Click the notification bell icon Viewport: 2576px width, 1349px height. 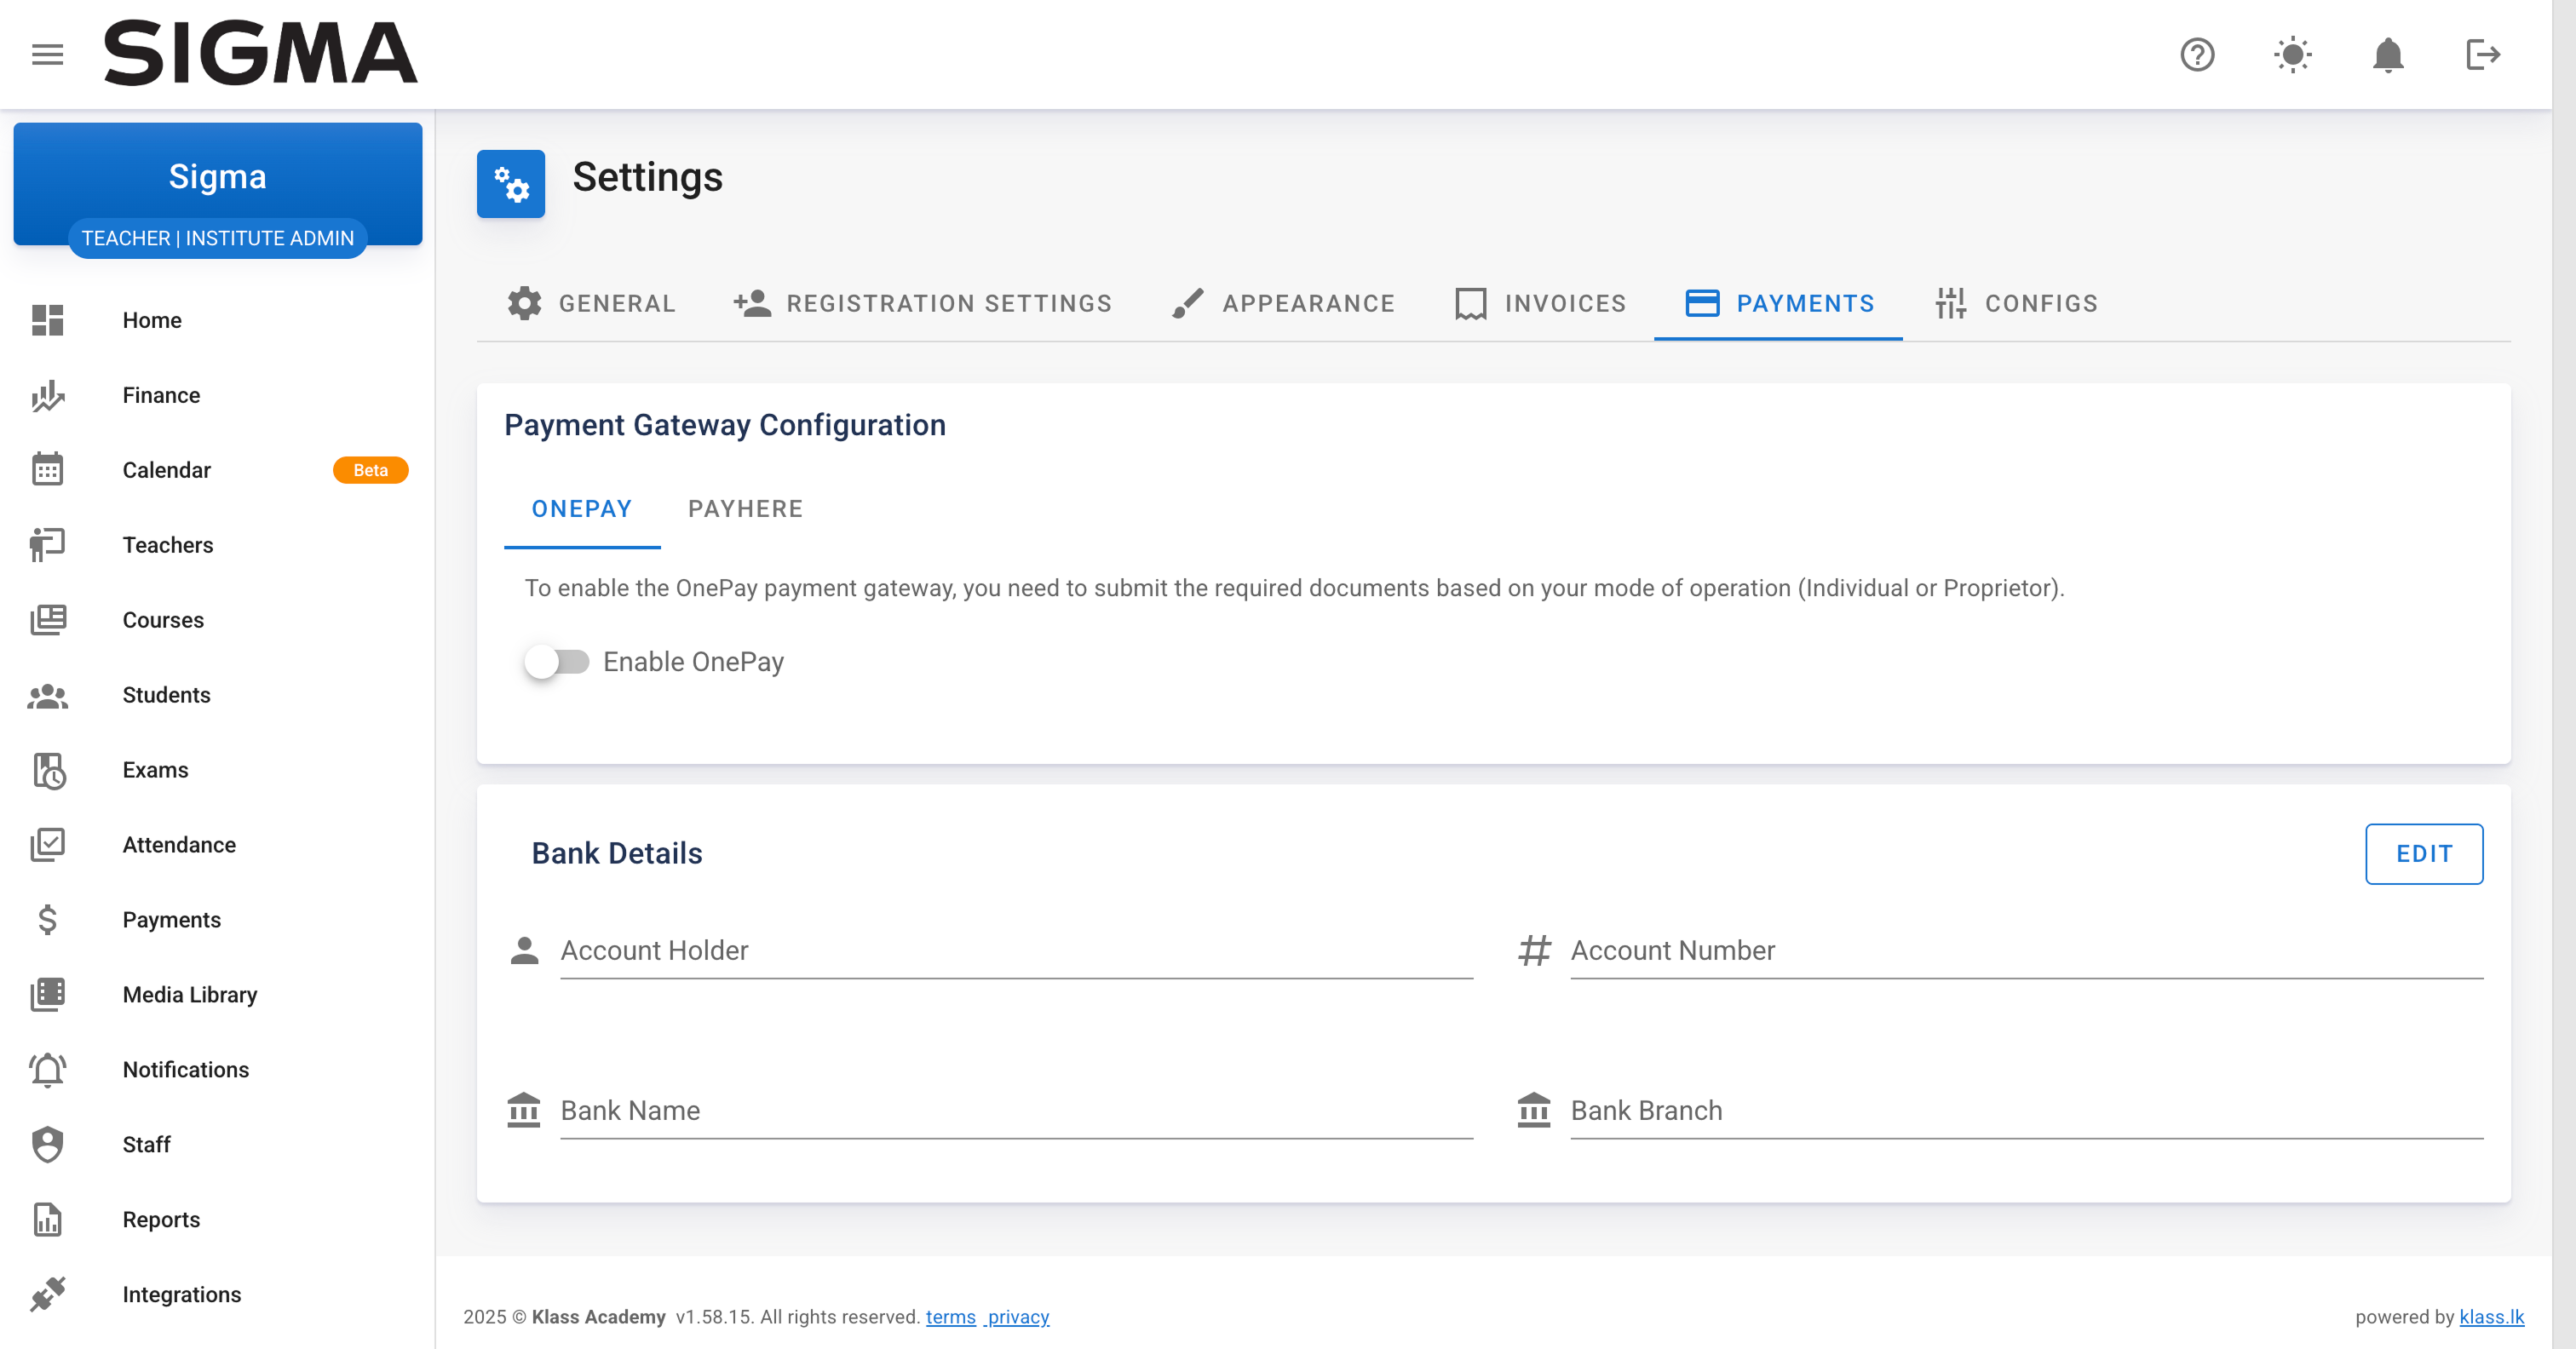click(x=2389, y=54)
